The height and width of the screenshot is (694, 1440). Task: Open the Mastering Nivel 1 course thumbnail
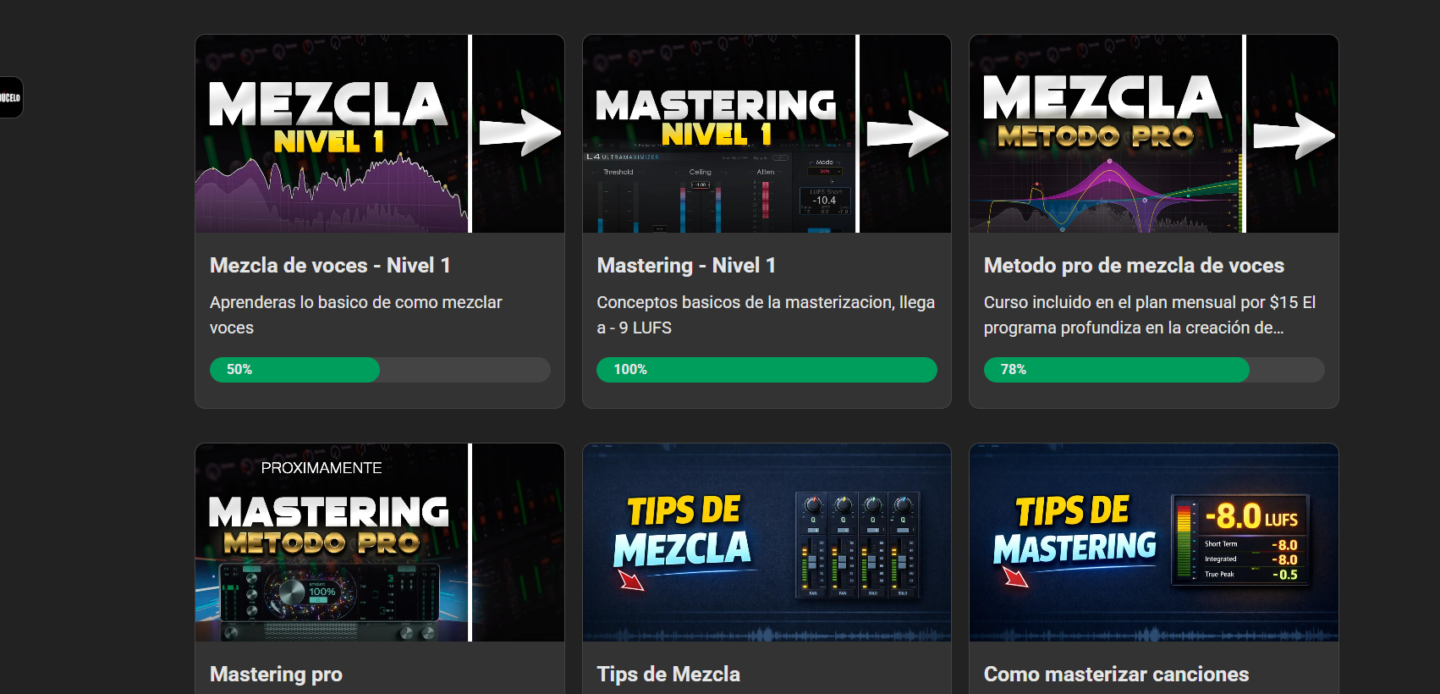point(767,134)
